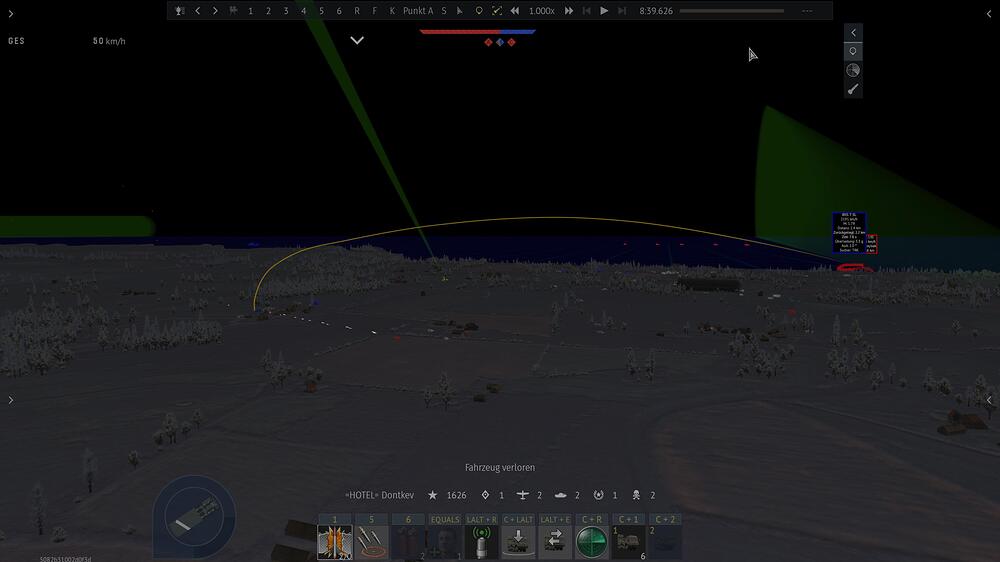This screenshot has width=1000, height=562.
Task: Switch to R camera mode
Action: 357,11
